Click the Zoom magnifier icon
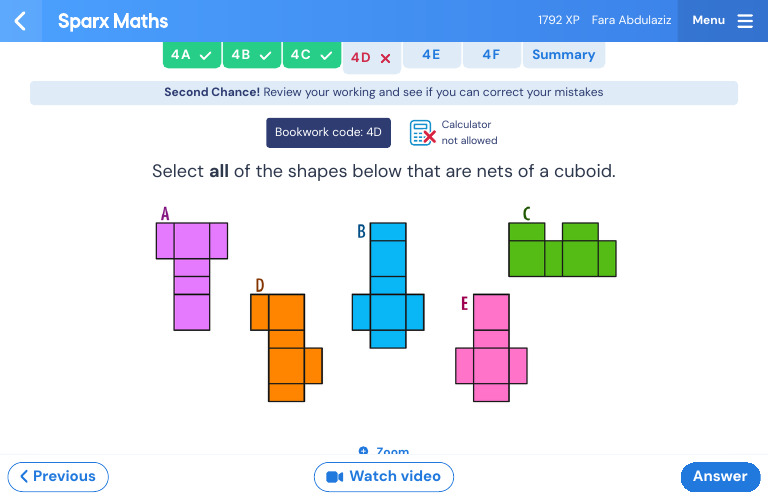 363,452
